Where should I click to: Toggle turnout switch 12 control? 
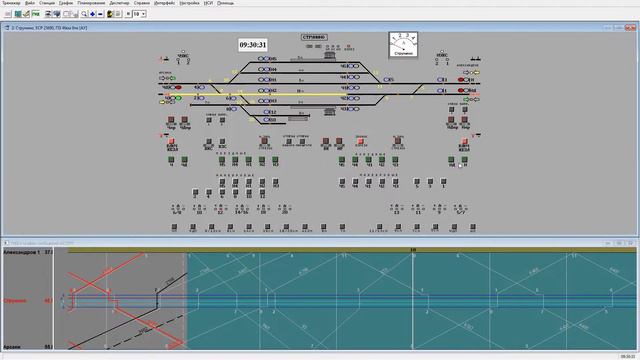(220, 209)
